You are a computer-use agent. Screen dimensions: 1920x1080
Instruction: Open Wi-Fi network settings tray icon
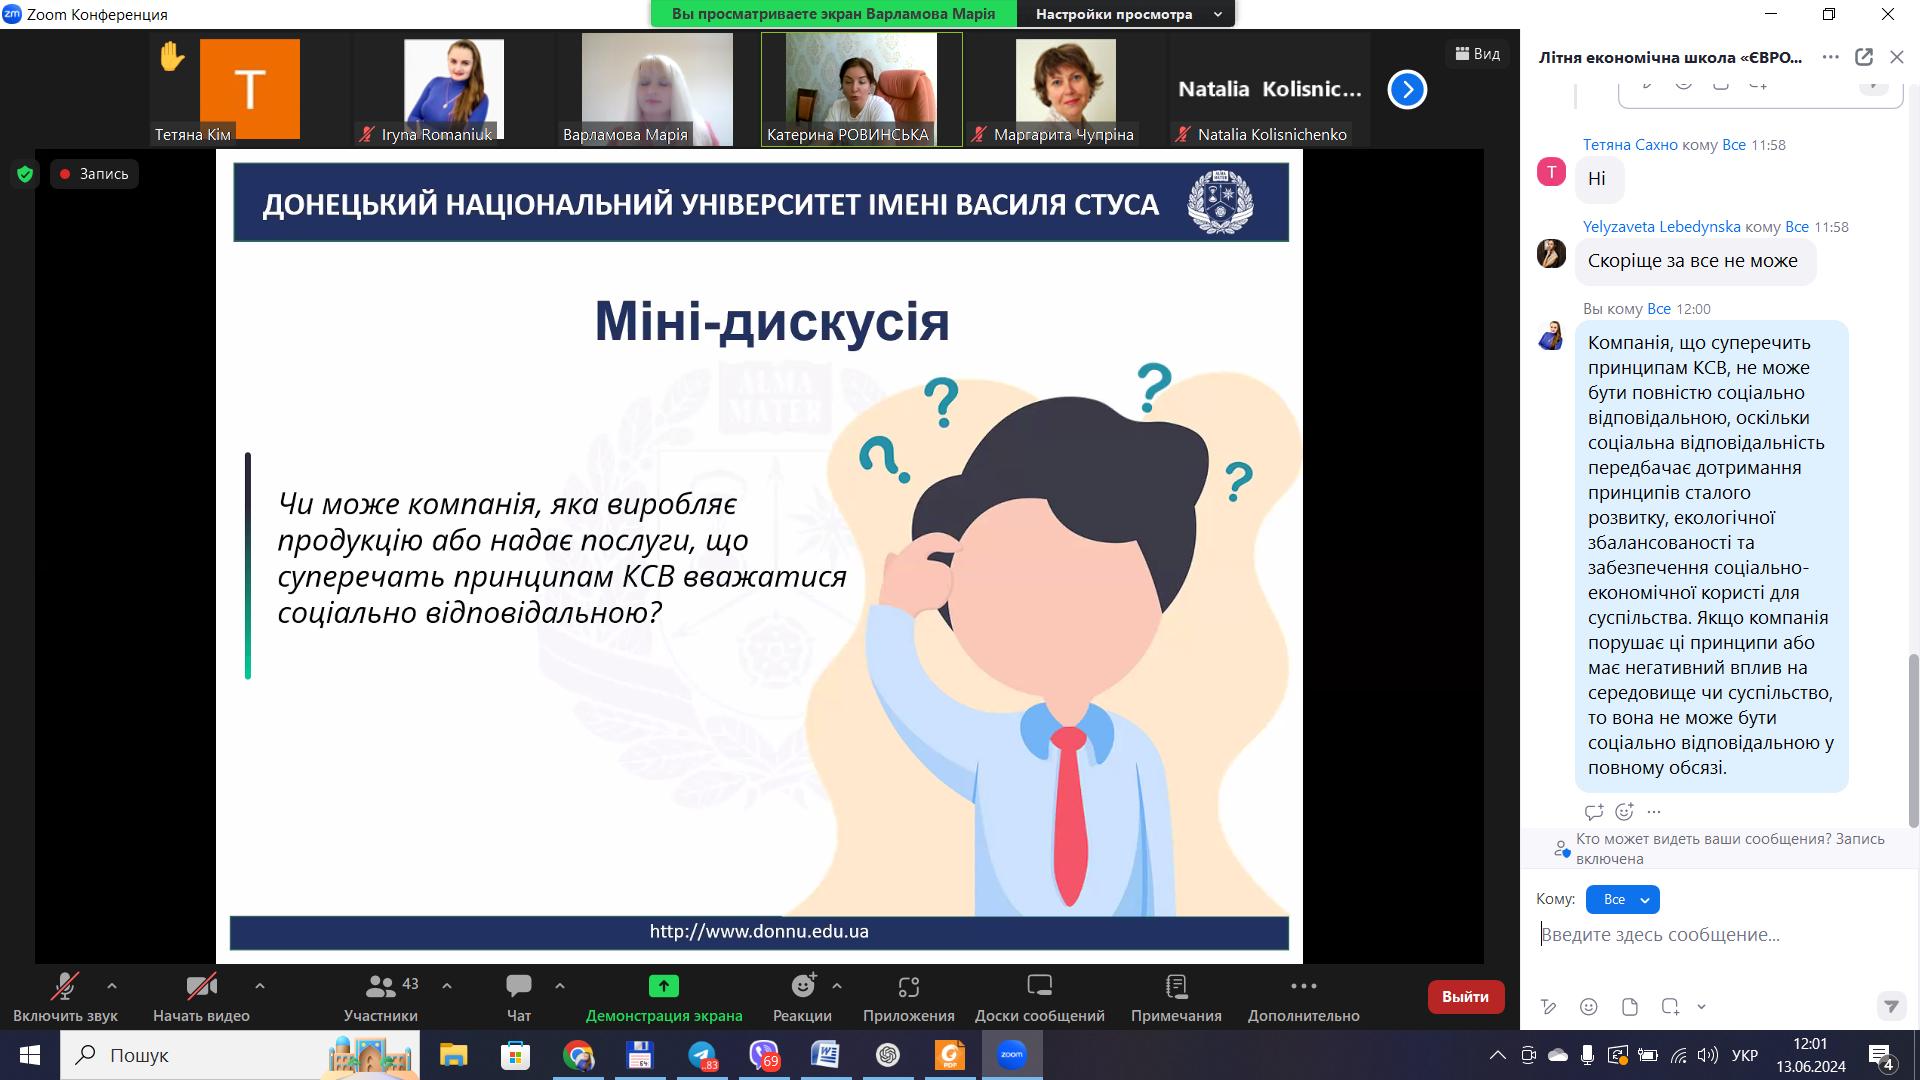1678,1055
